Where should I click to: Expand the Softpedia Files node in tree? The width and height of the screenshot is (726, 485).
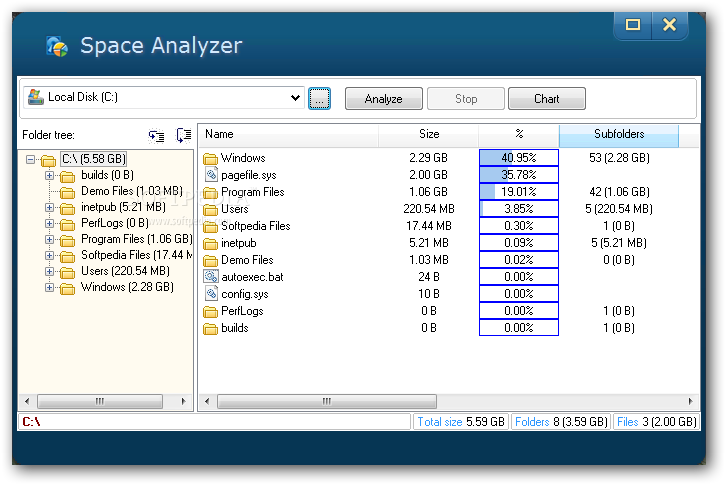(50, 255)
